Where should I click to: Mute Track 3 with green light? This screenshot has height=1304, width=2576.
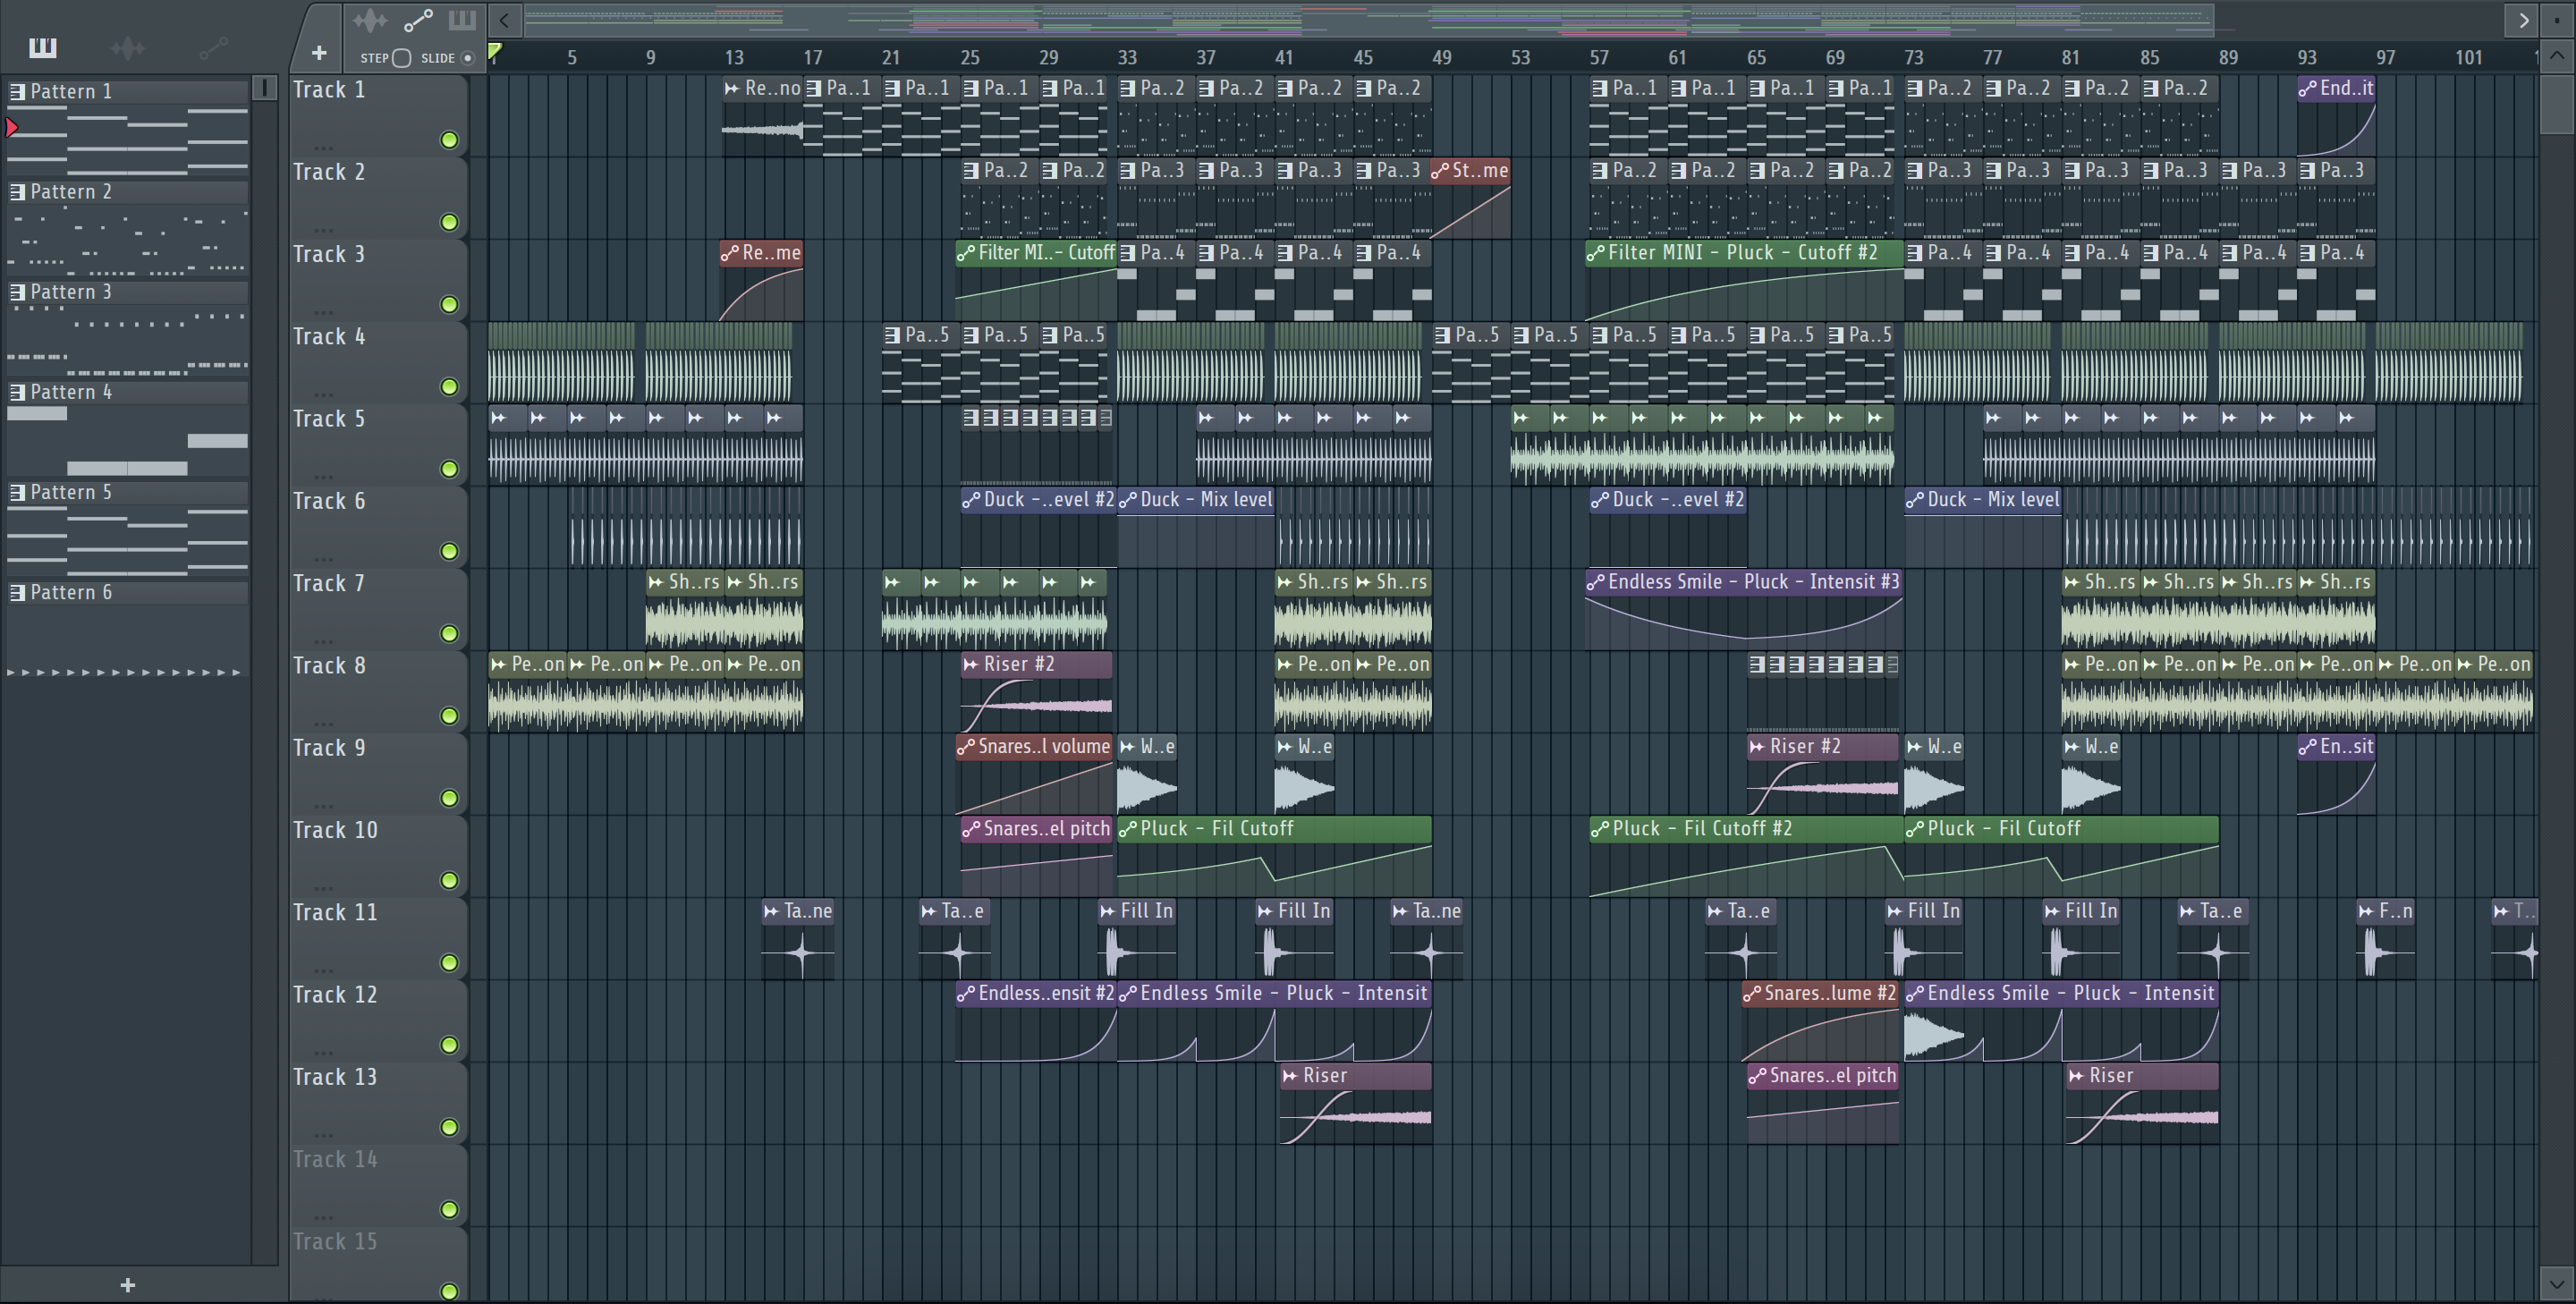(450, 304)
